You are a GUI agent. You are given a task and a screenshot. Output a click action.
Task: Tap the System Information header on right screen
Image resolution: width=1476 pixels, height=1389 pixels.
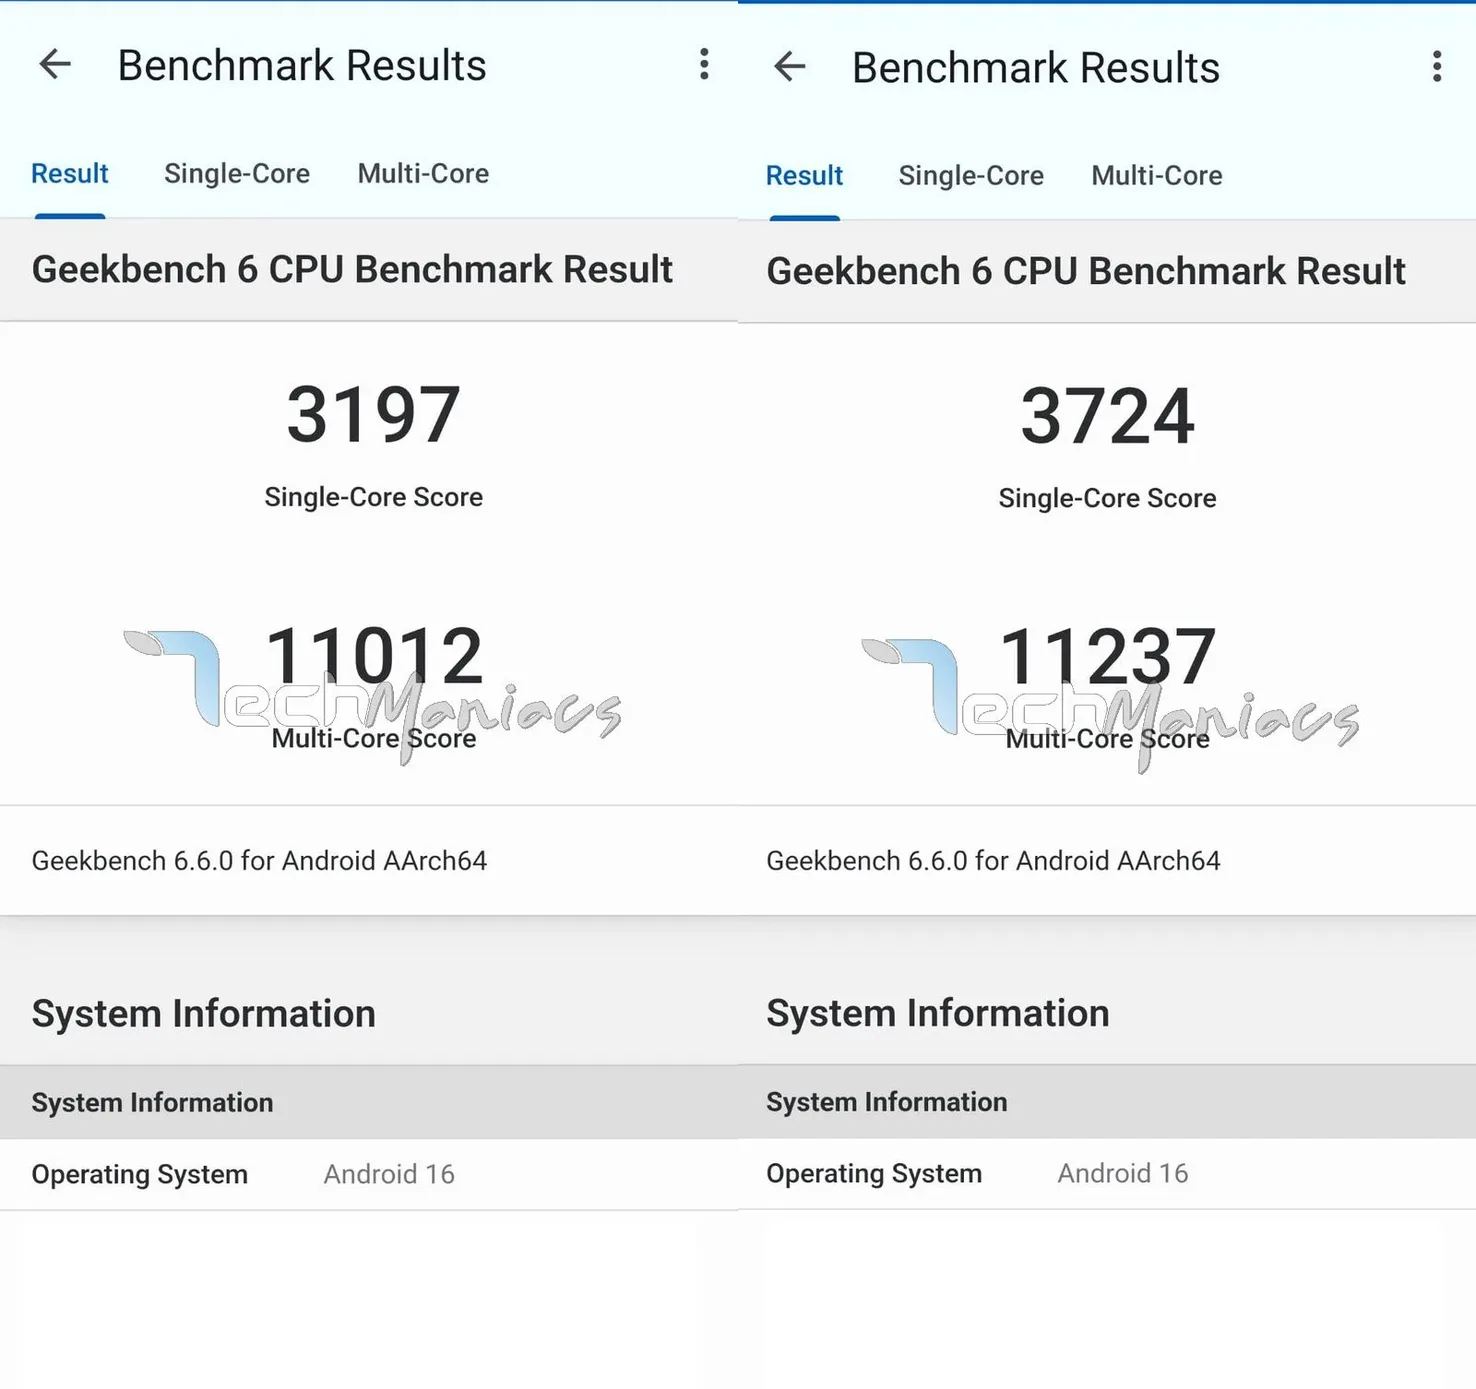(x=937, y=1012)
